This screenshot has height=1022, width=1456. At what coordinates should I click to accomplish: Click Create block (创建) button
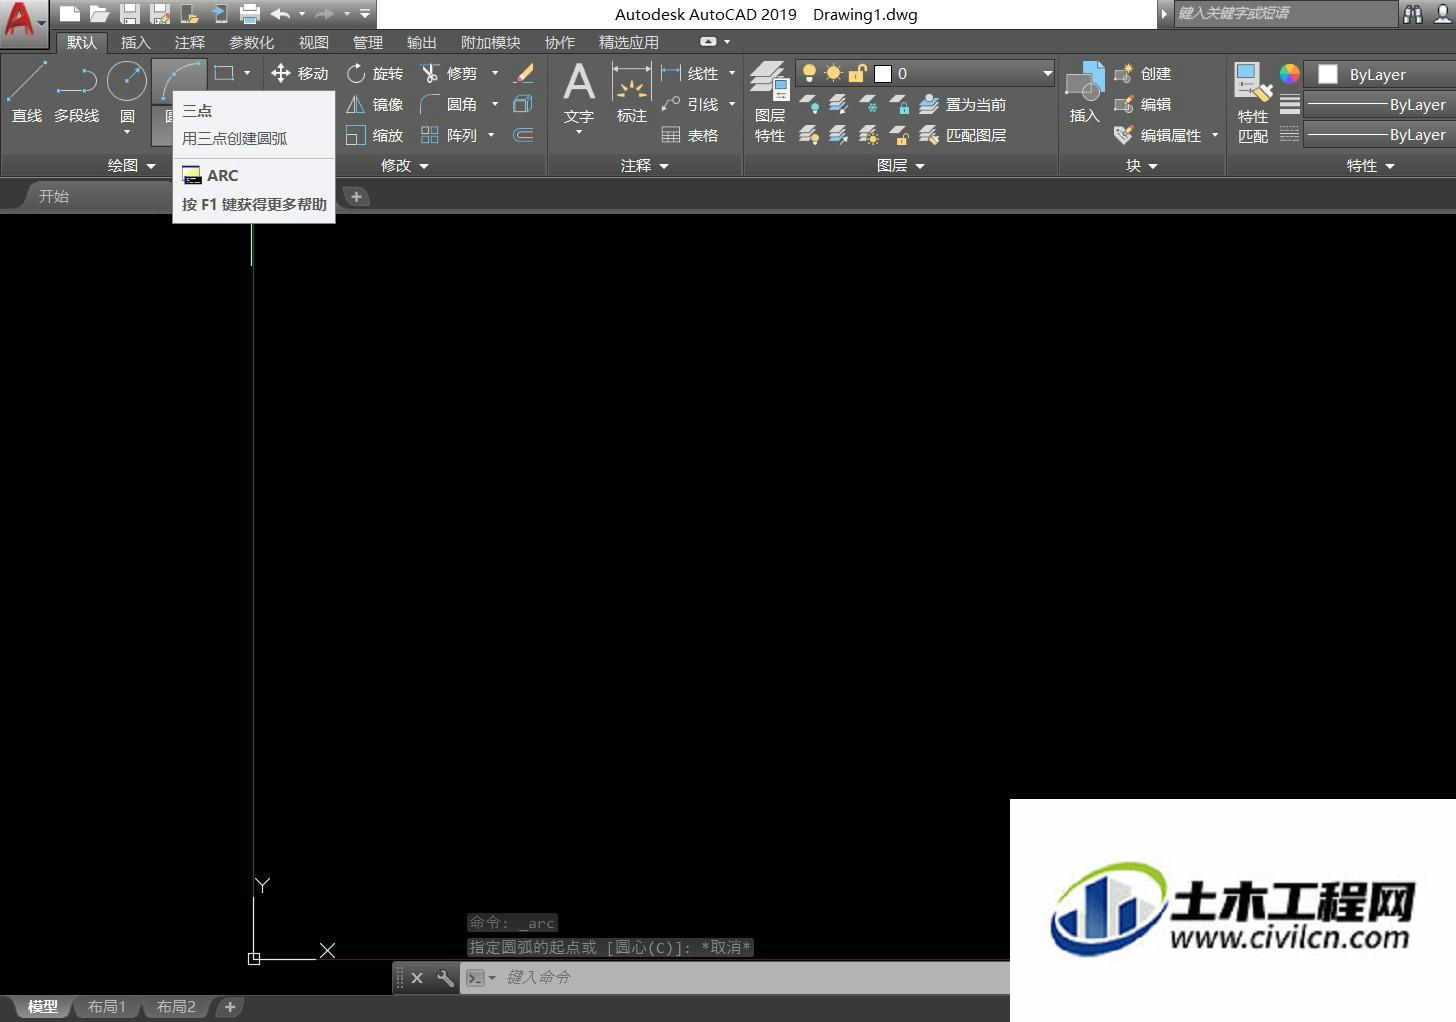[x=1143, y=73]
